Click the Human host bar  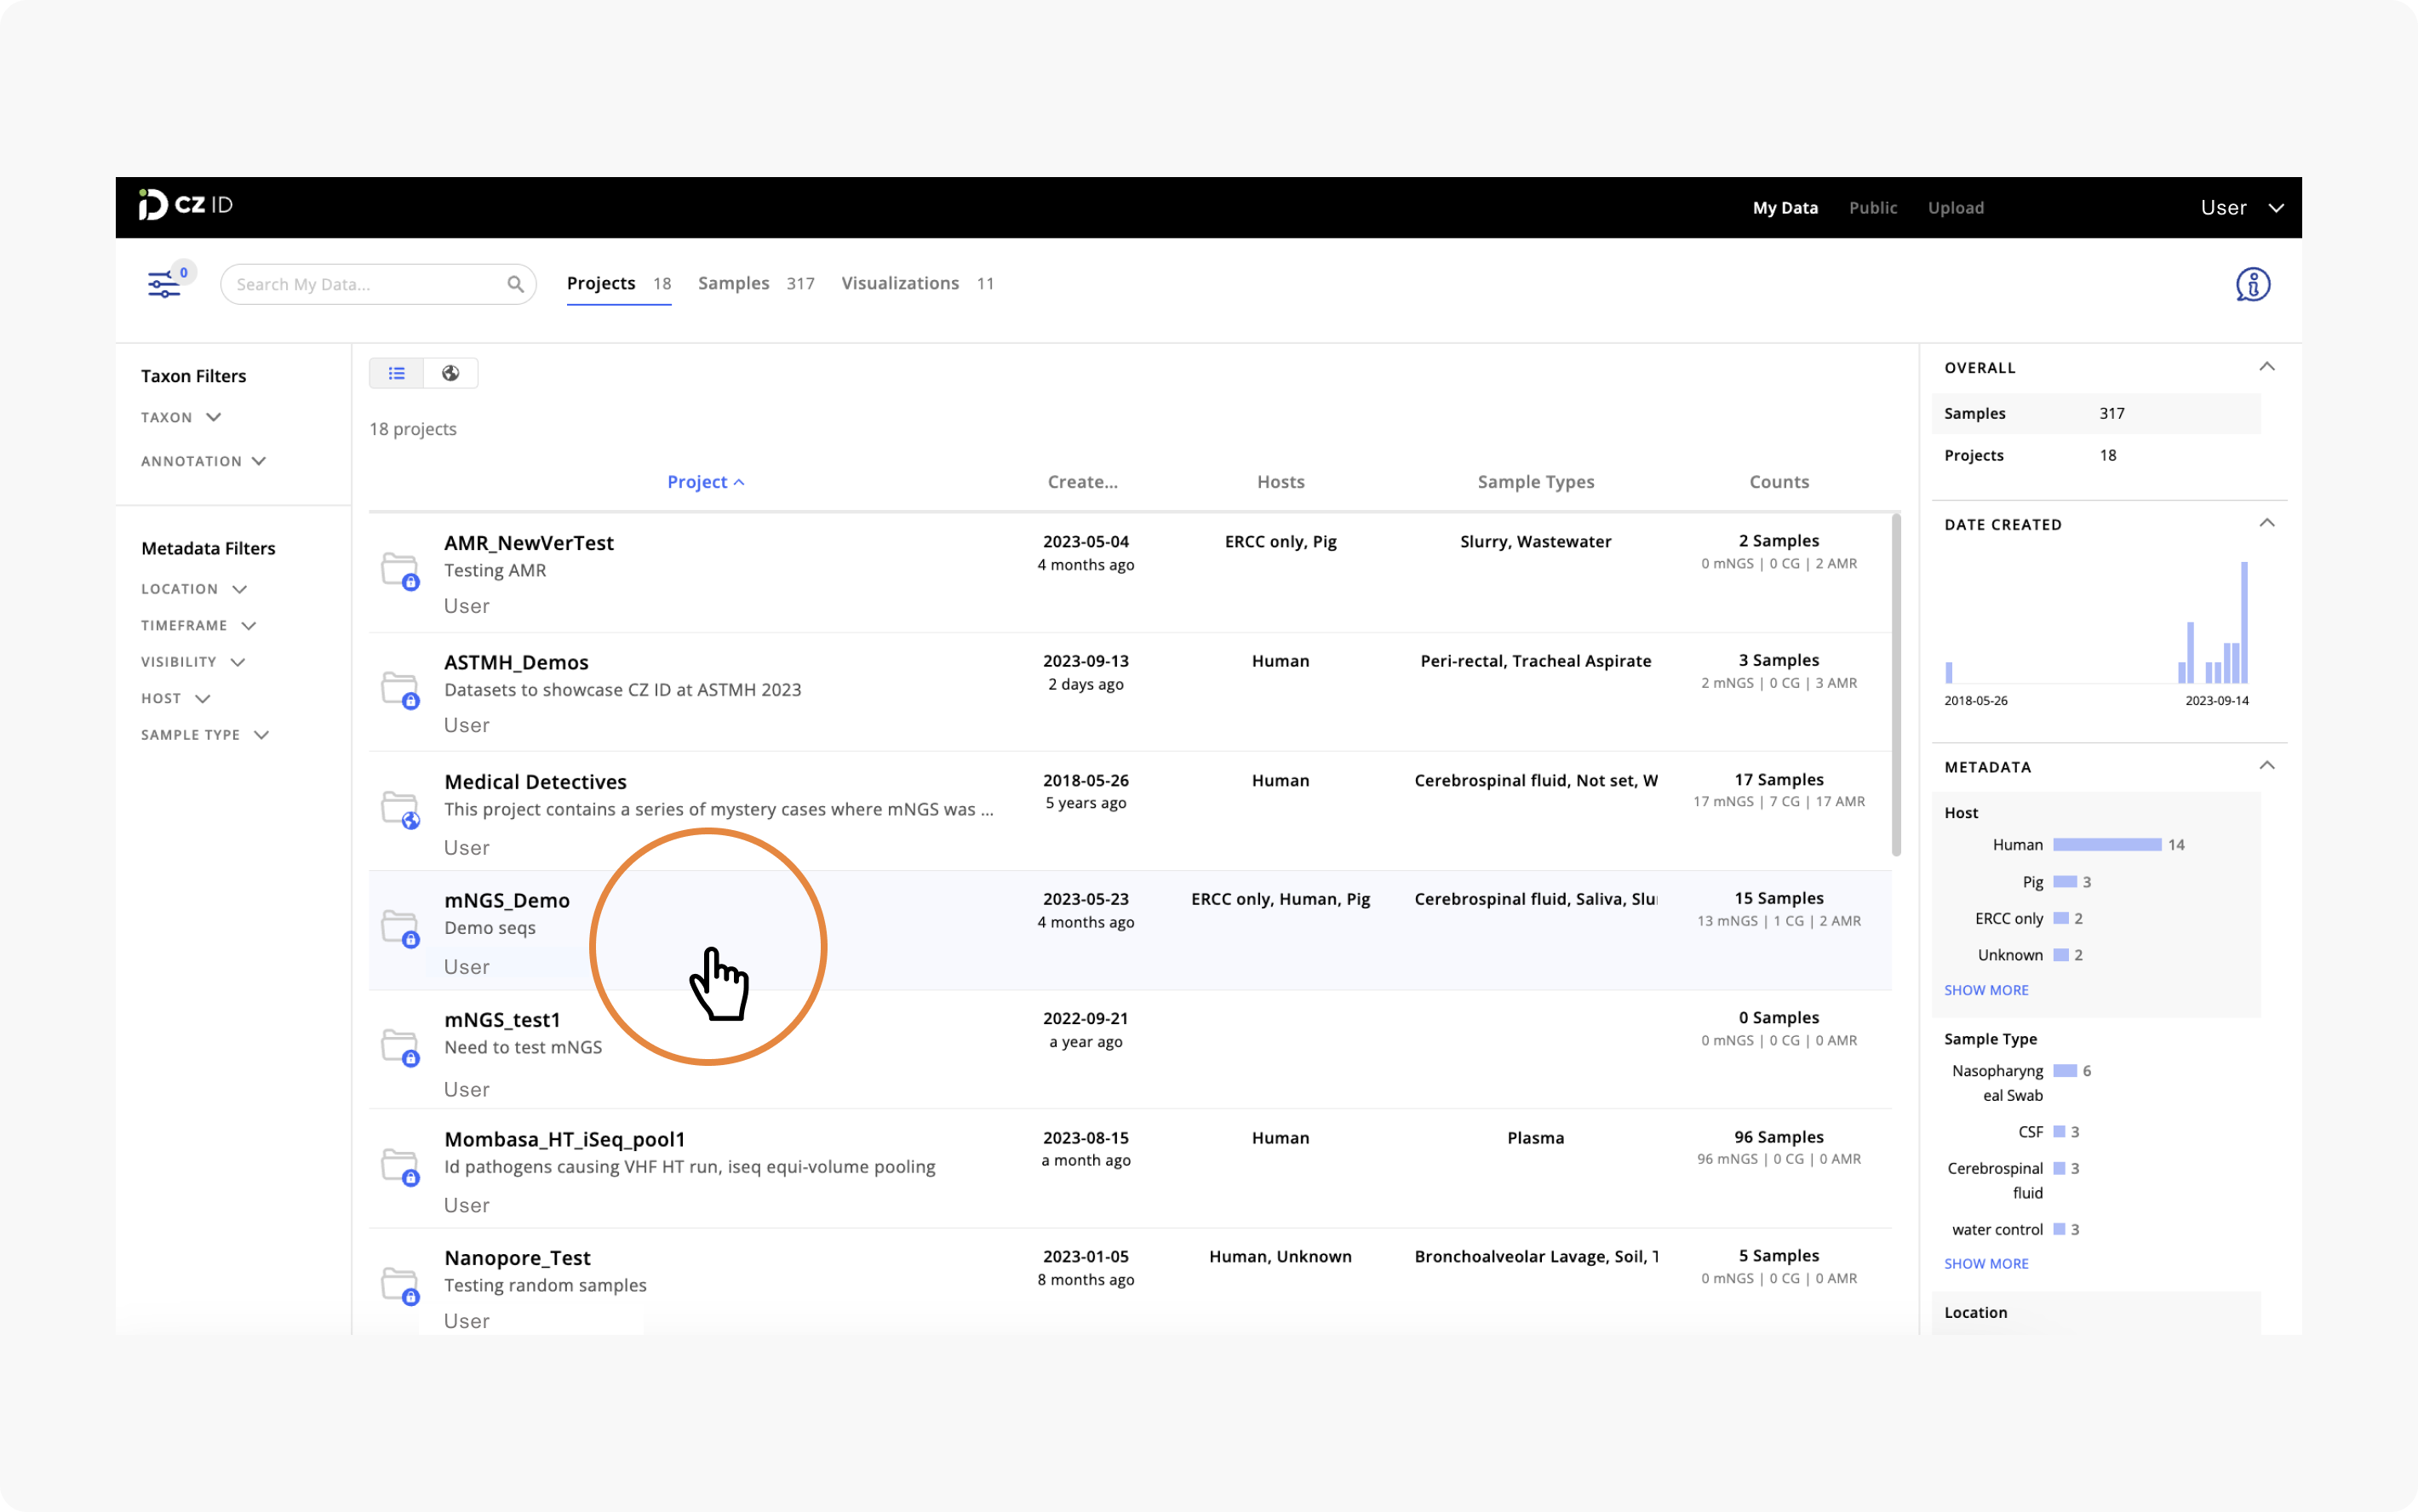(x=2106, y=845)
